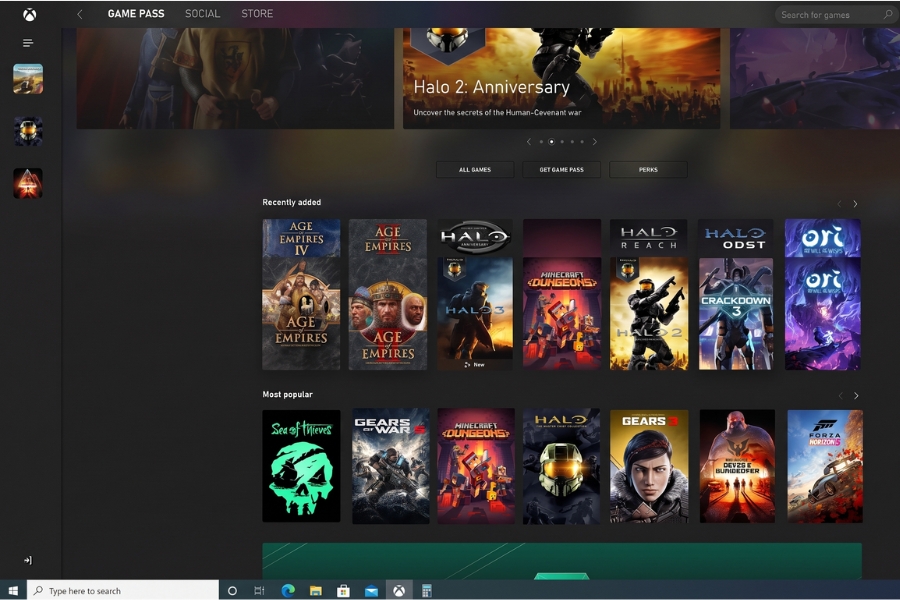Open the Windows Start menu
Viewport: 900px width, 600px height.
[x=13, y=590]
